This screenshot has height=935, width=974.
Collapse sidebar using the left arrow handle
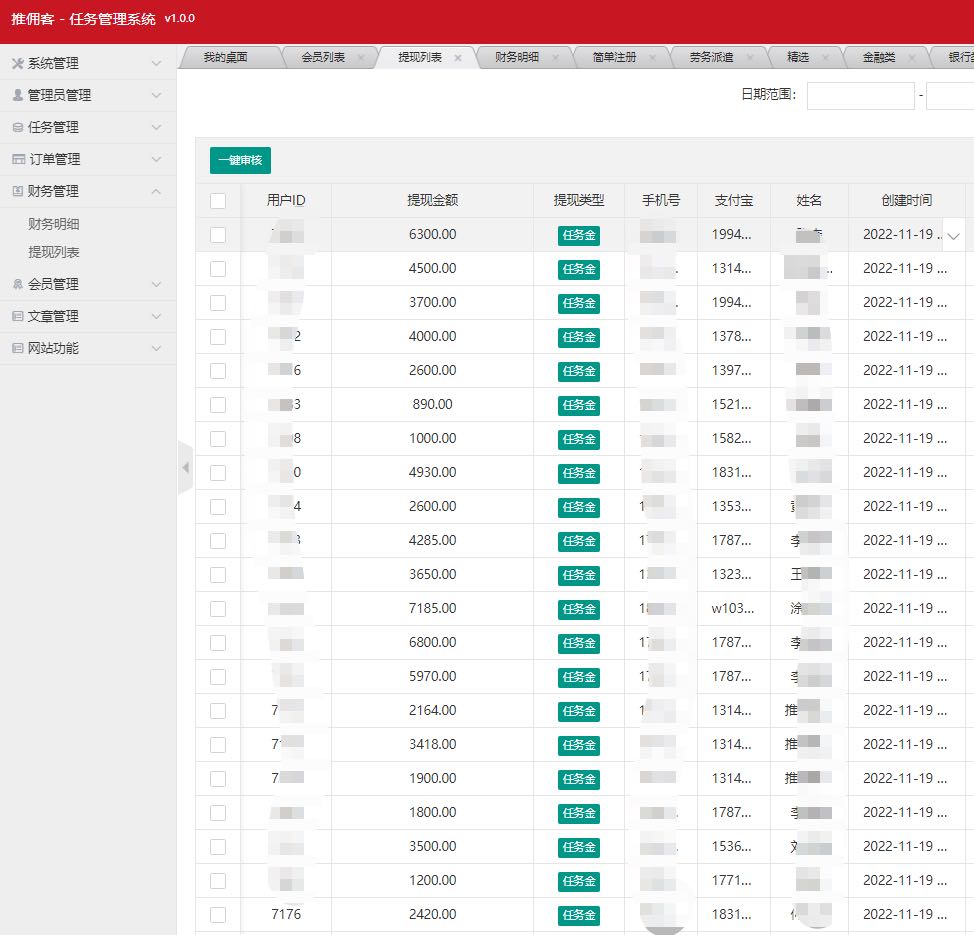coord(184,467)
